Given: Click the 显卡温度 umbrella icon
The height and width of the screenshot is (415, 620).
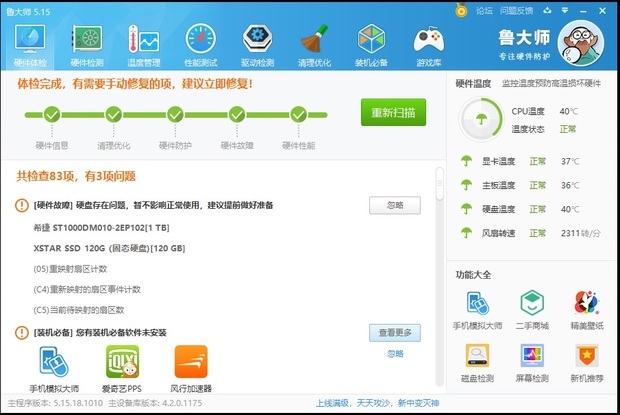Looking at the screenshot, I should coord(467,161).
